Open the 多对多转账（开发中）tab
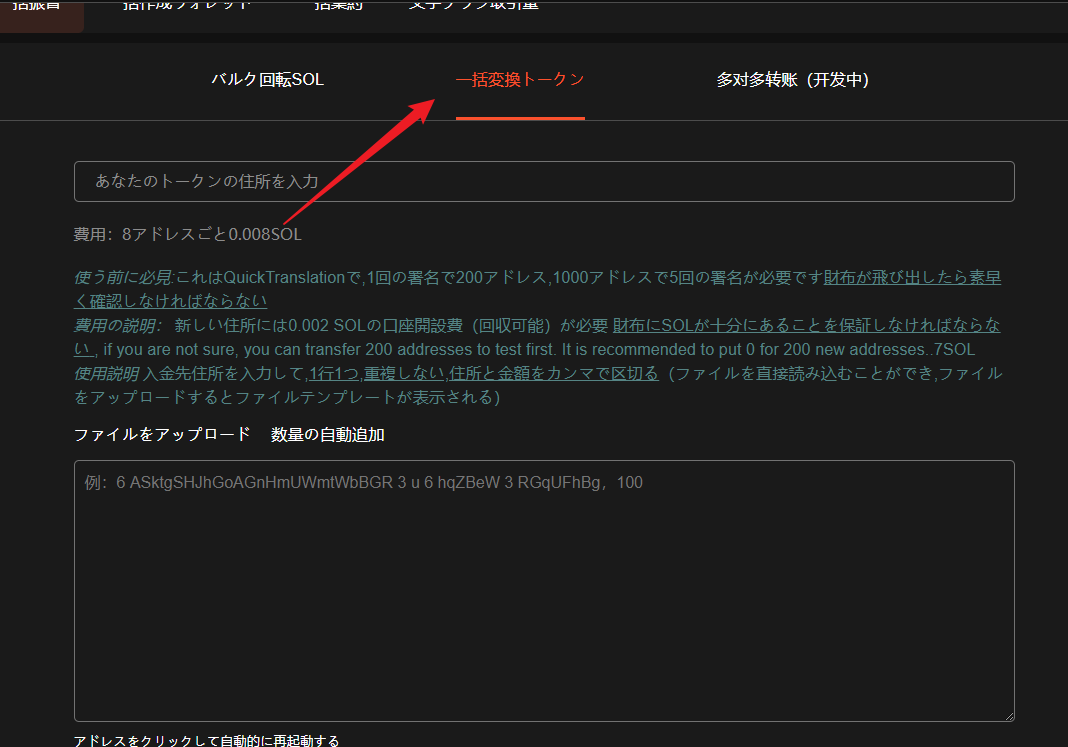 (x=792, y=80)
